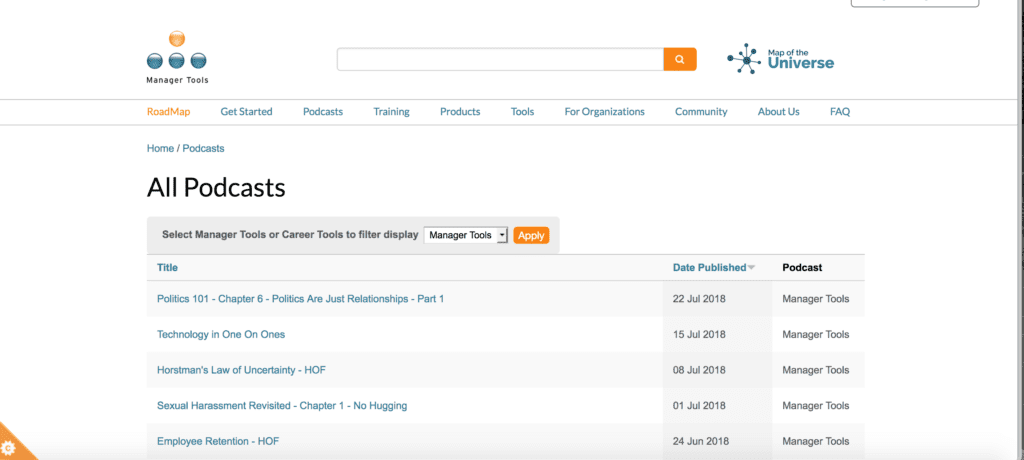
Task: Open Politics 101 Chapter 6 podcast link
Action: (x=300, y=299)
